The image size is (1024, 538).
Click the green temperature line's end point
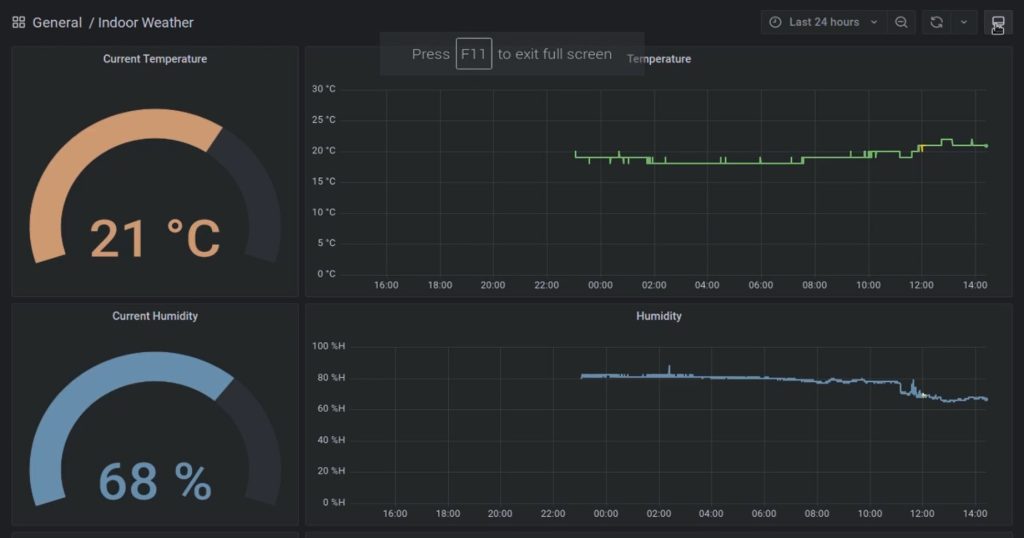coord(986,146)
